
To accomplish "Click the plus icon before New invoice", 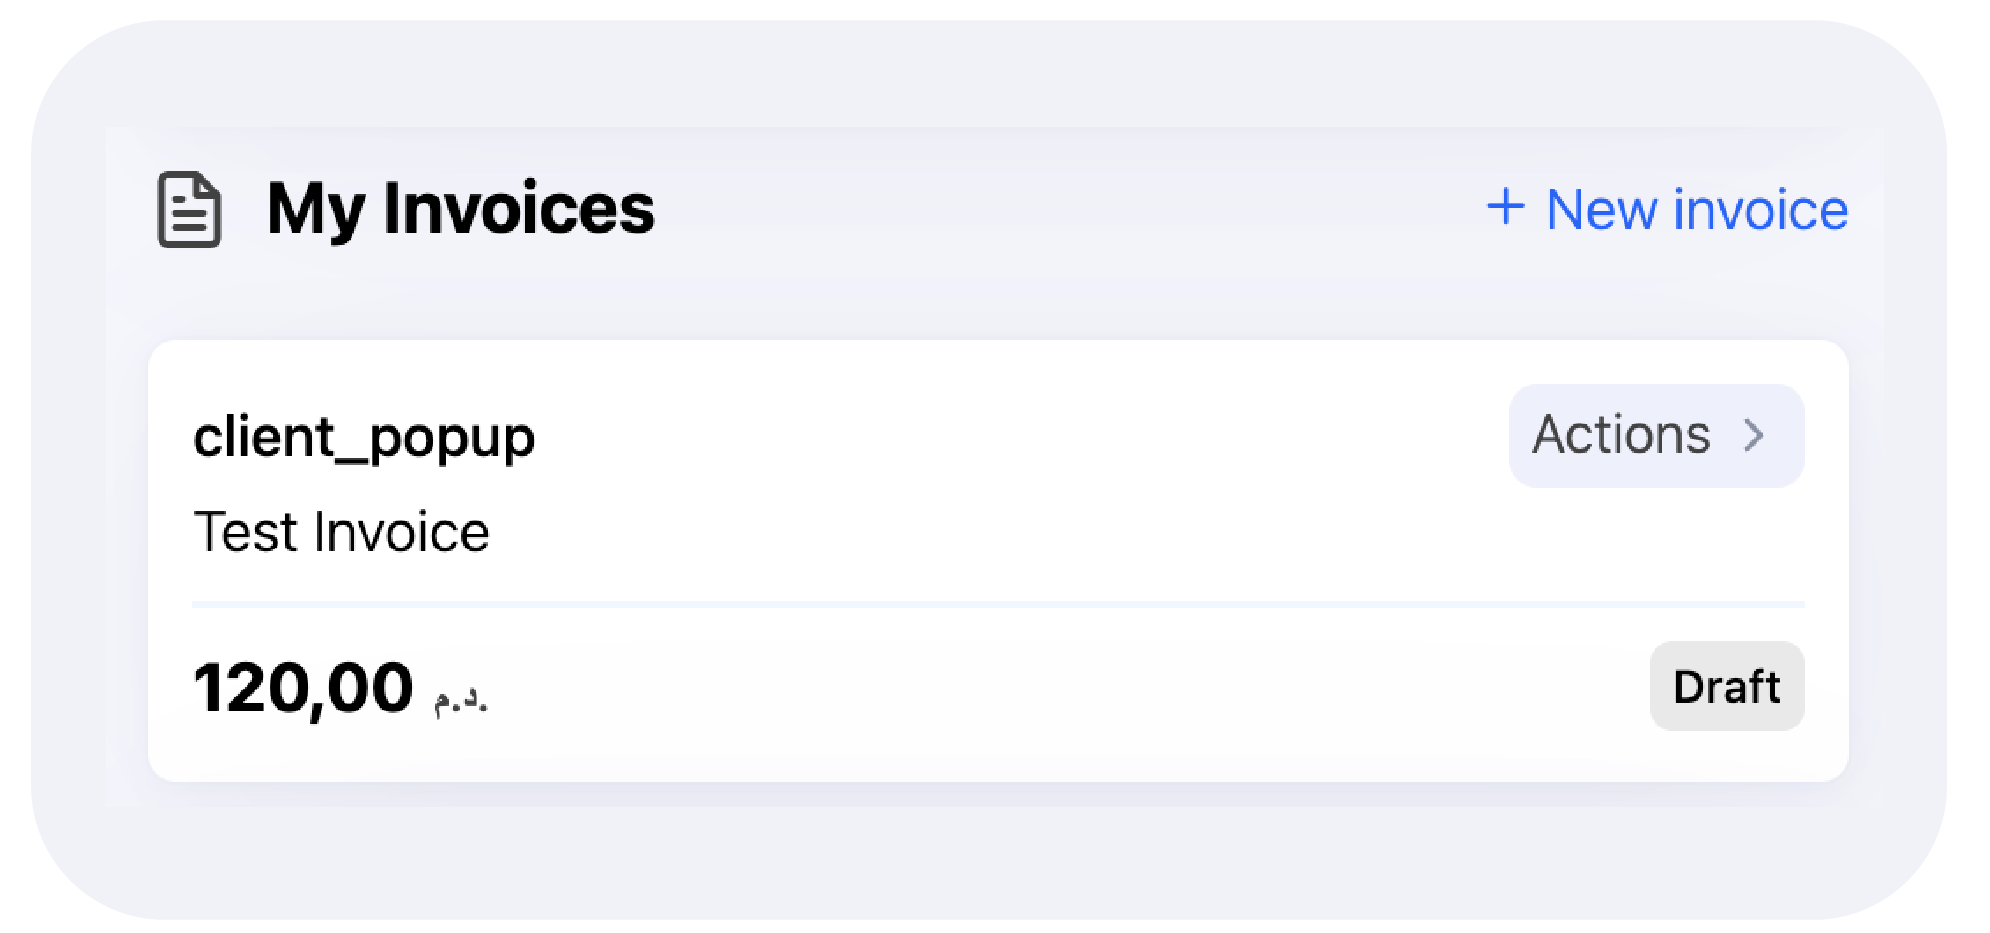I will 1505,208.
